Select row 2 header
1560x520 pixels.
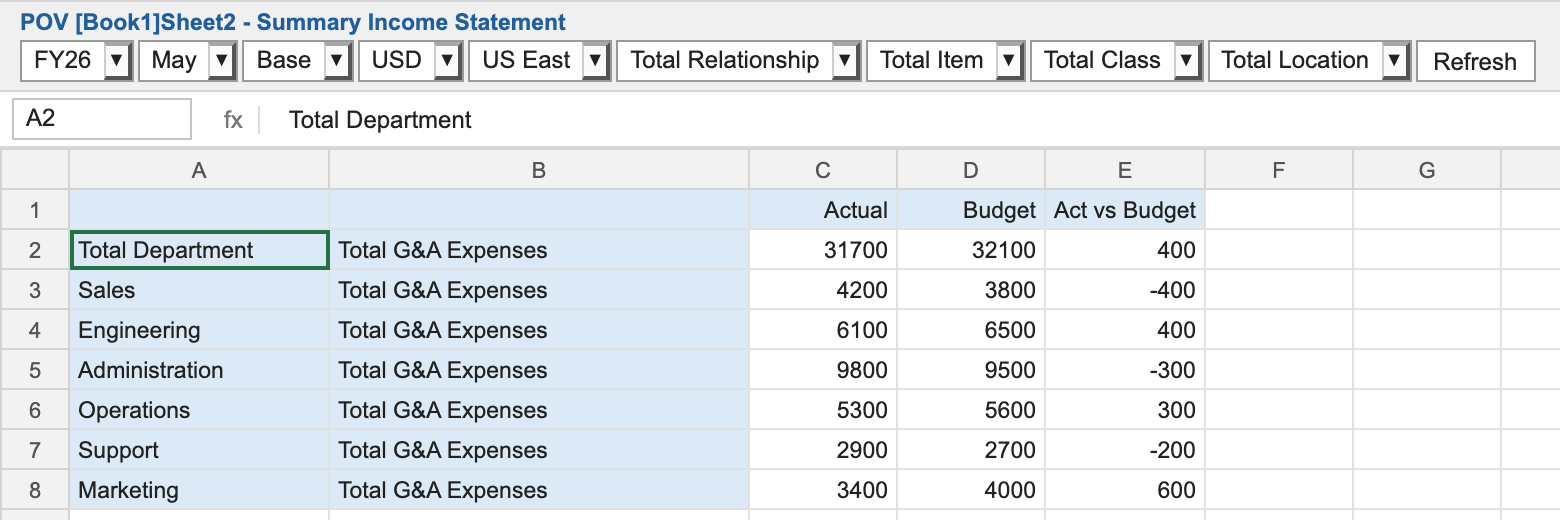(35, 250)
